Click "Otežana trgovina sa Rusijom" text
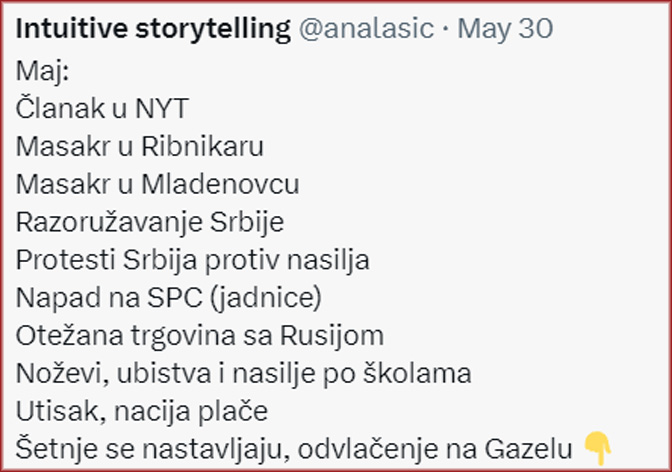The image size is (672, 472). [200, 336]
